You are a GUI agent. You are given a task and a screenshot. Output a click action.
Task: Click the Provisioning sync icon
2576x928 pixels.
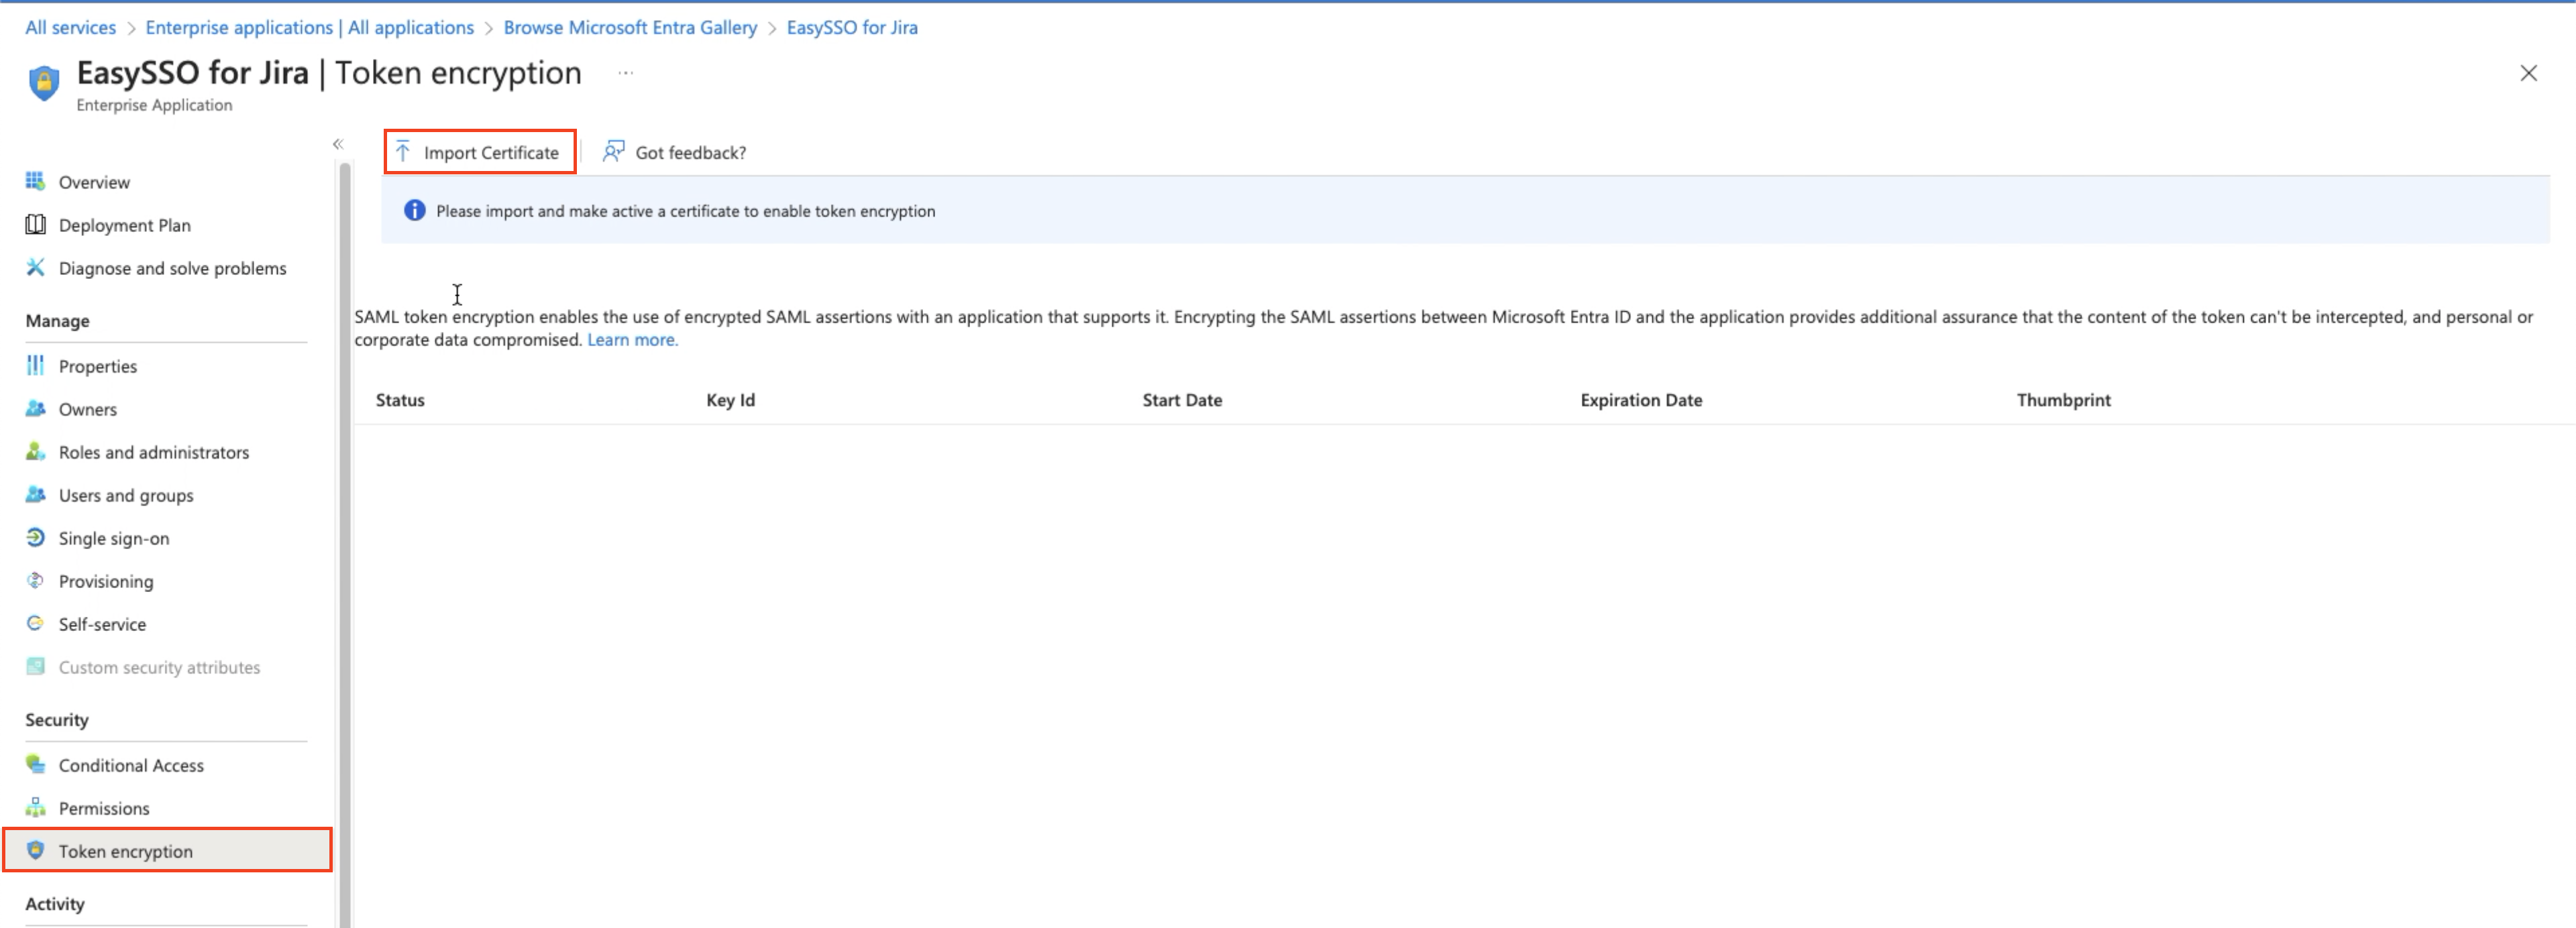35,580
